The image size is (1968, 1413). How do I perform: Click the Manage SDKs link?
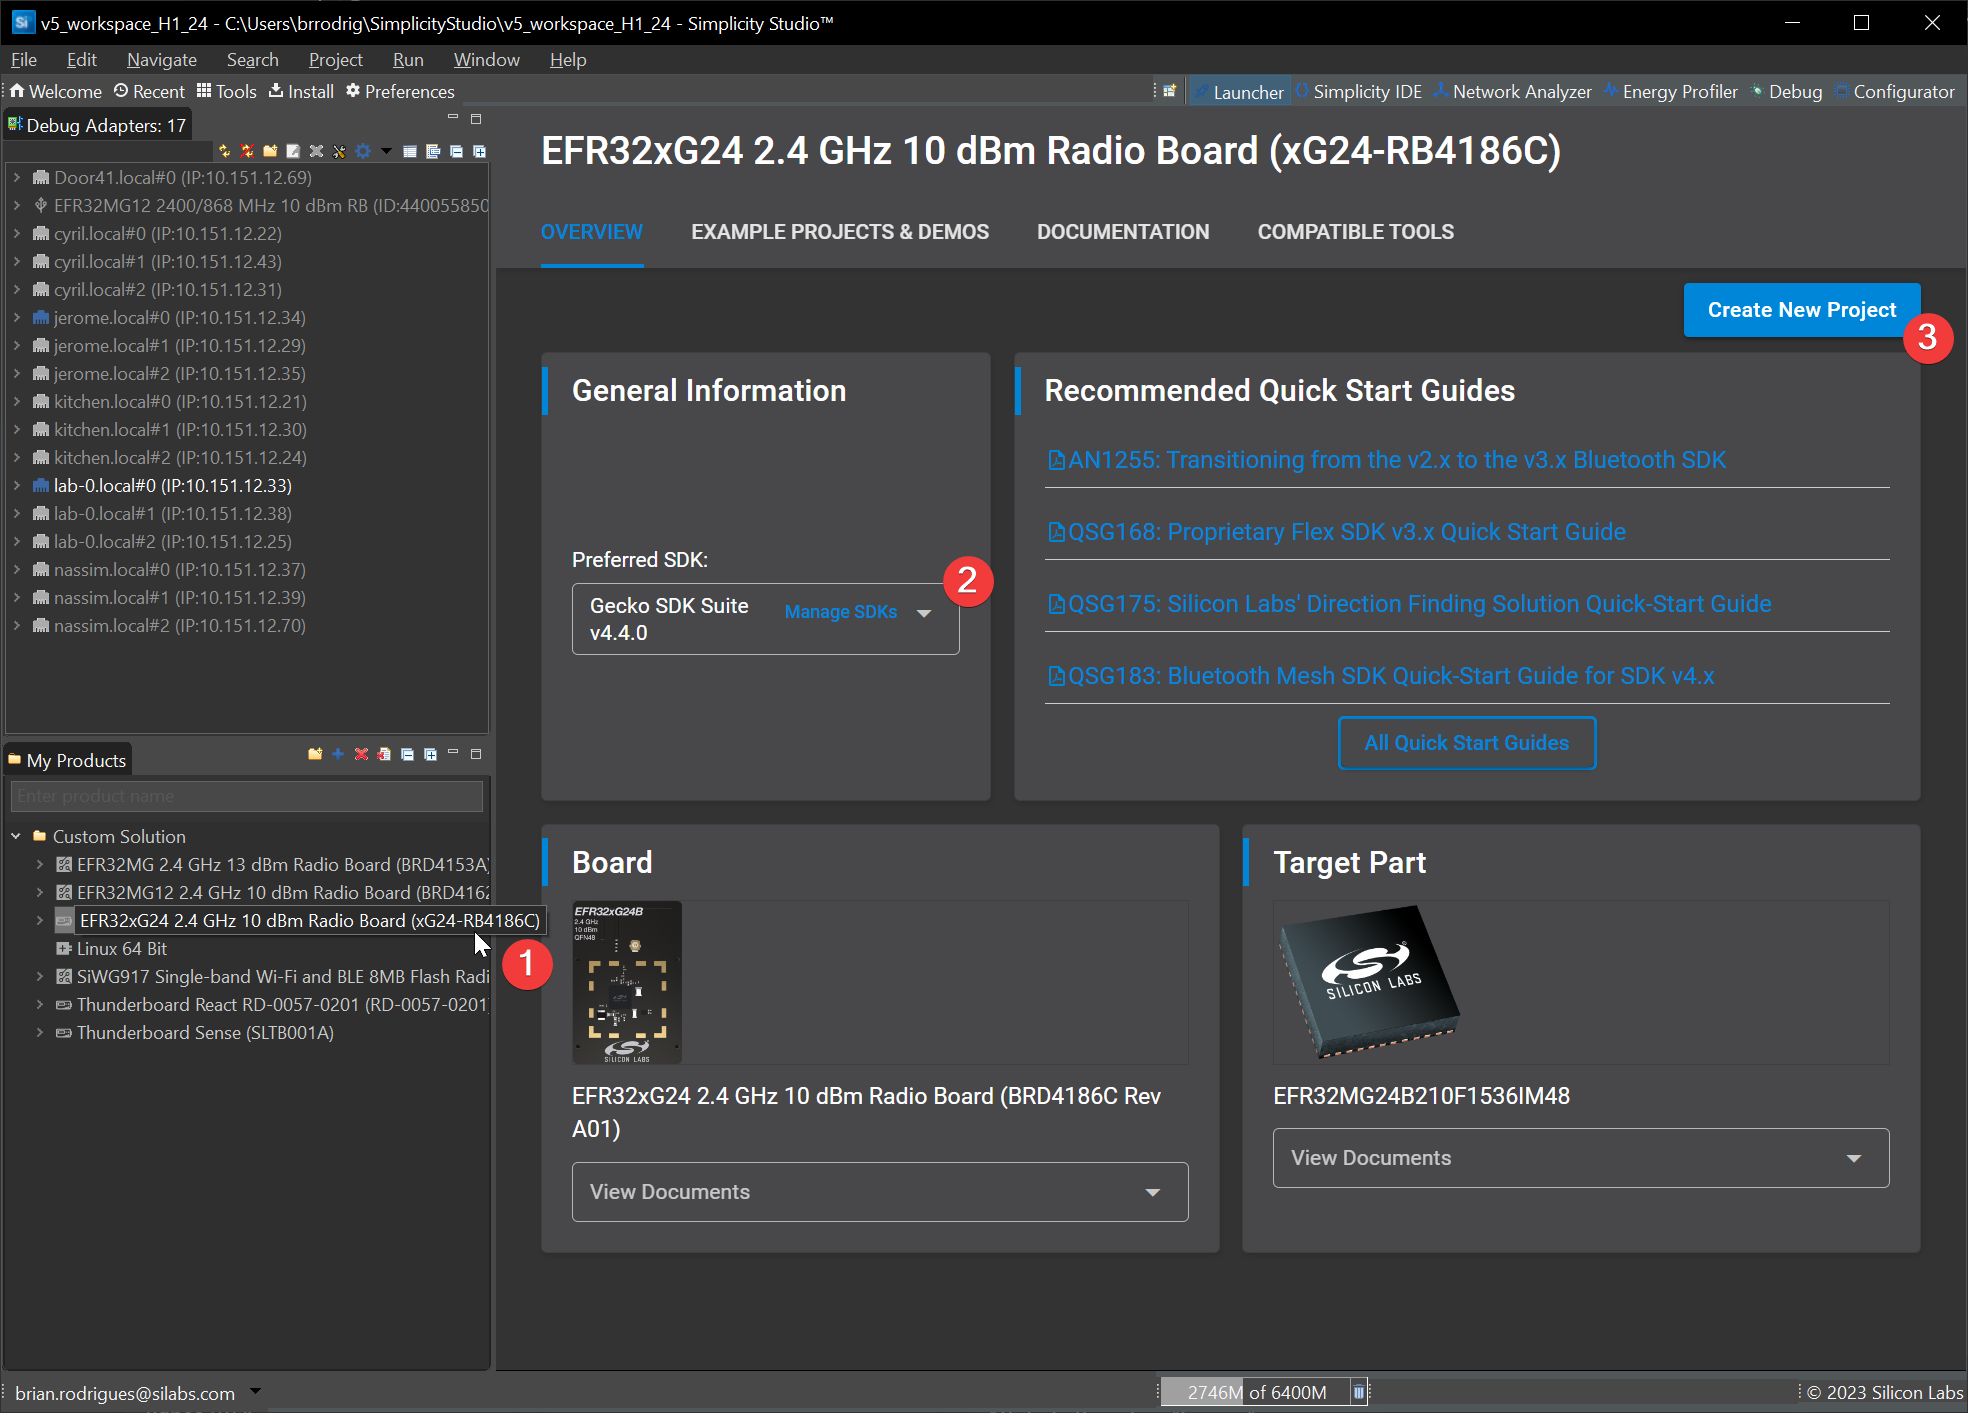coord(841,612)
